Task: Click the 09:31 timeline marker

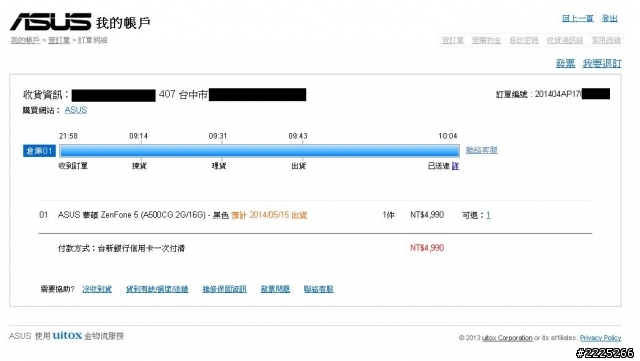Action: 218,136
